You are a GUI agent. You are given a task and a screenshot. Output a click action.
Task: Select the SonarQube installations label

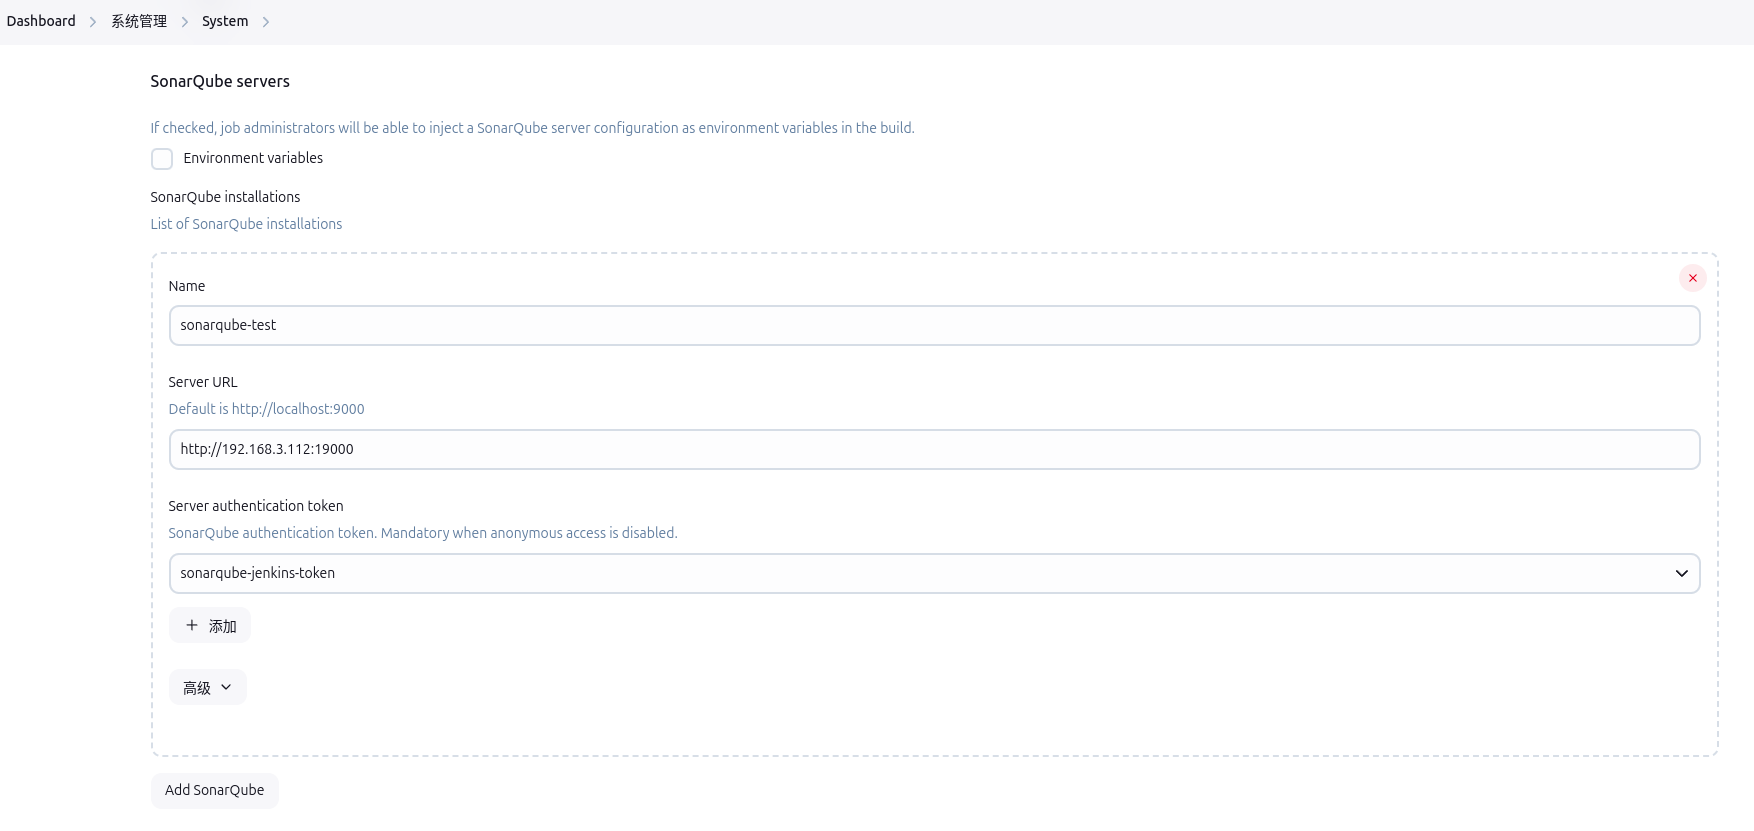[x=225, y=197]
